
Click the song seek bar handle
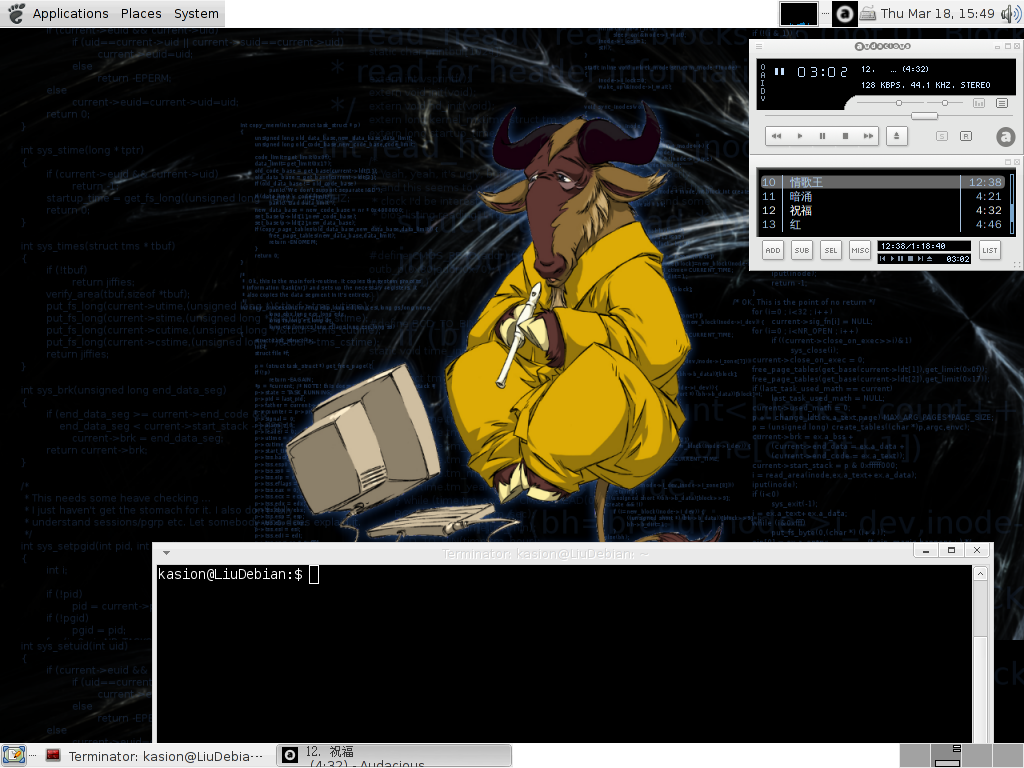(924, 116)
